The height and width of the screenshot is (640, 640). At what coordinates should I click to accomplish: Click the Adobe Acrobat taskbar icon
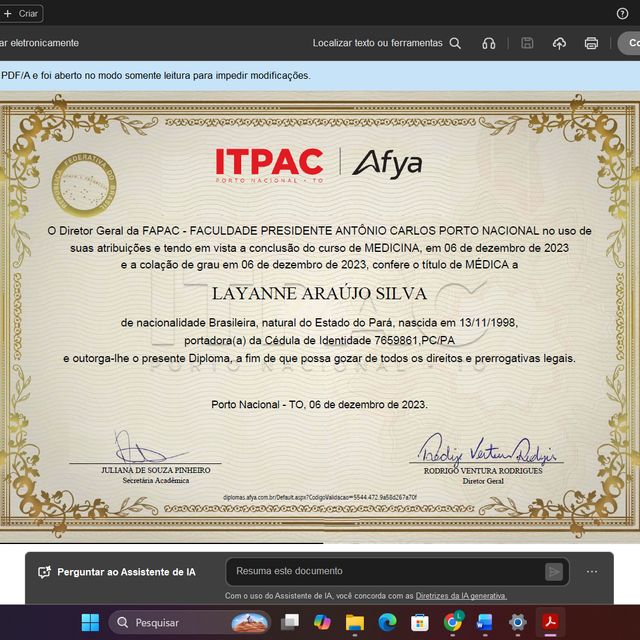[550, 622]
